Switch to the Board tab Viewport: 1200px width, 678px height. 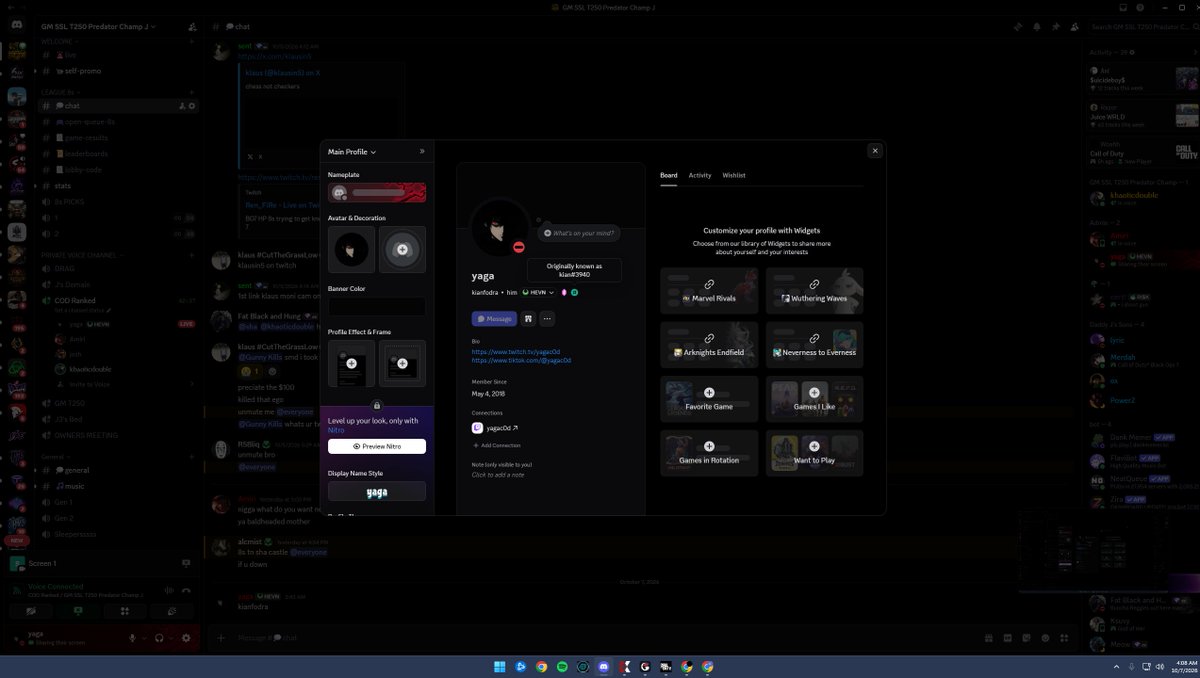[668, 175]
